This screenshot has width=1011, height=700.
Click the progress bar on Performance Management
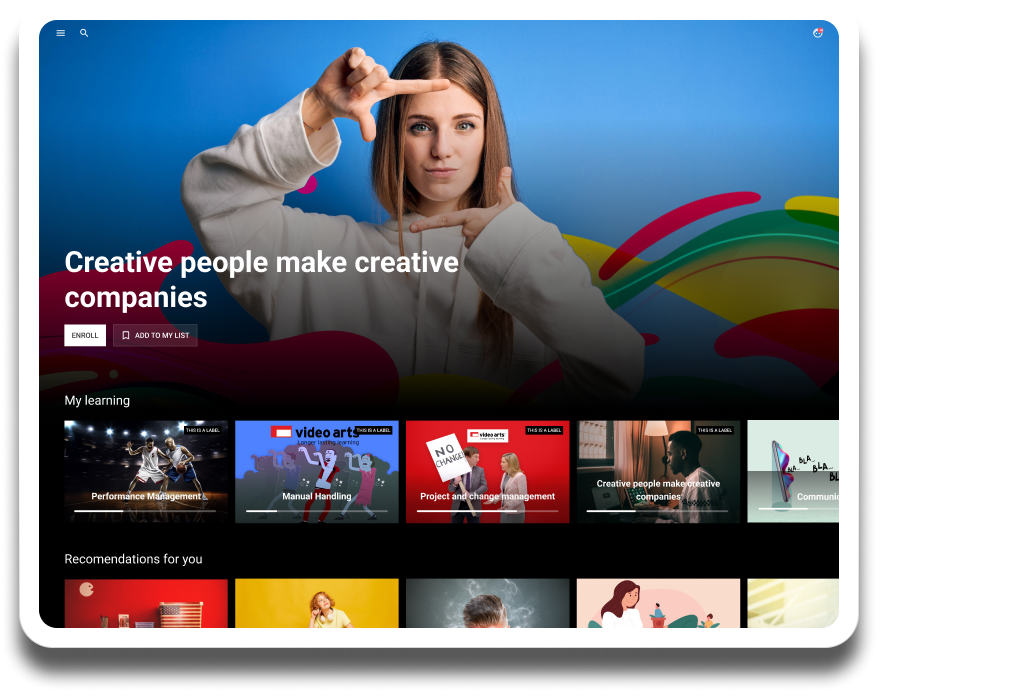pyautogui.click(x=145, y=511)
